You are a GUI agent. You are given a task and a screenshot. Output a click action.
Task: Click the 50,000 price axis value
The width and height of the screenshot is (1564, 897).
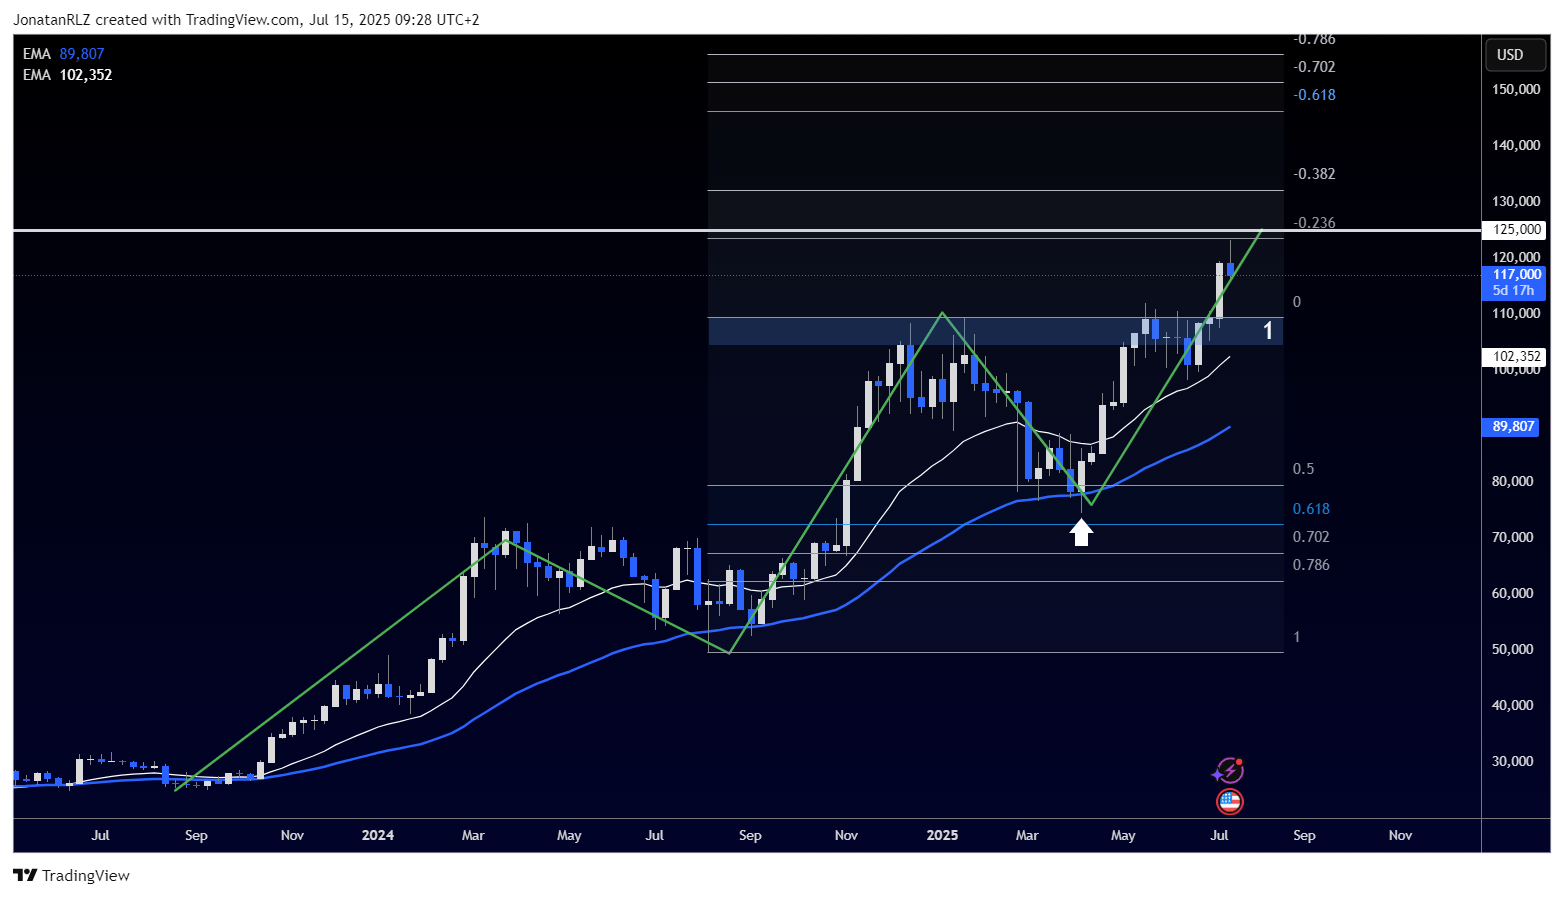1513,649
